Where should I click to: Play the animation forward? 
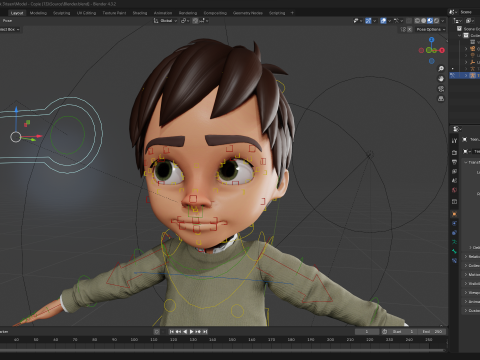191,331
